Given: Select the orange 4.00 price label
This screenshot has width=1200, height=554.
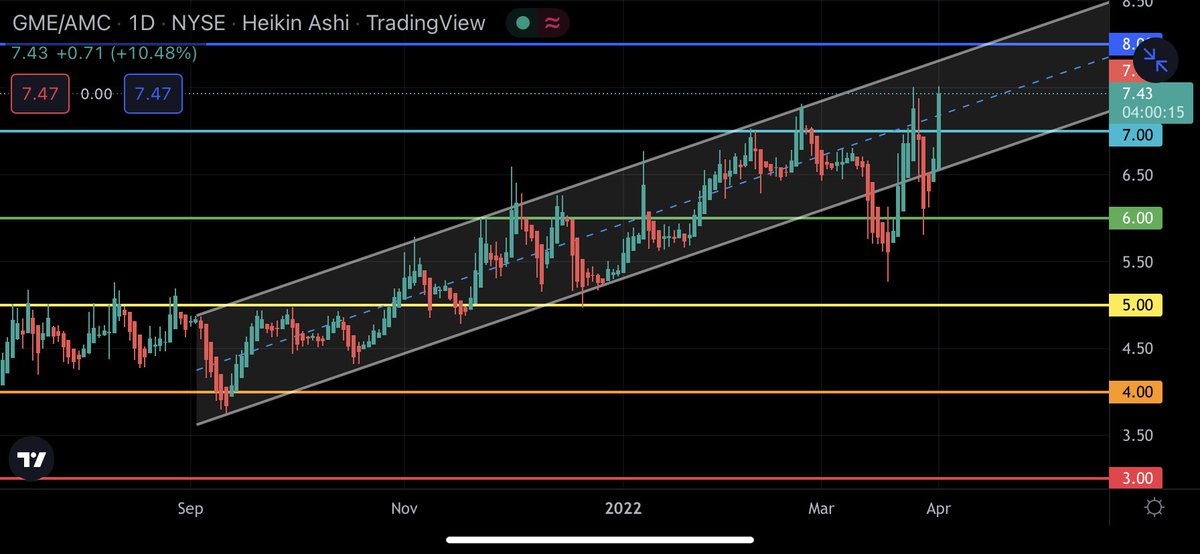Looking at the screenshot, I should pyautogui.click(x=1136, y=392).
